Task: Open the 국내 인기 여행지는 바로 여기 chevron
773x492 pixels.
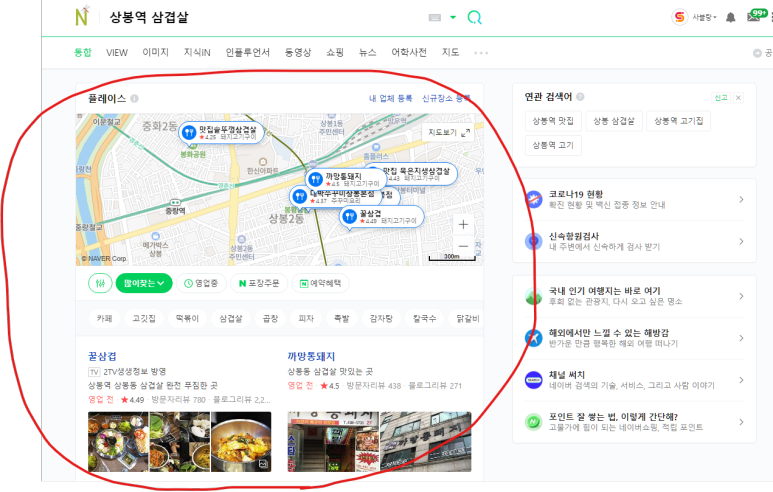Action: pos(741,296)
